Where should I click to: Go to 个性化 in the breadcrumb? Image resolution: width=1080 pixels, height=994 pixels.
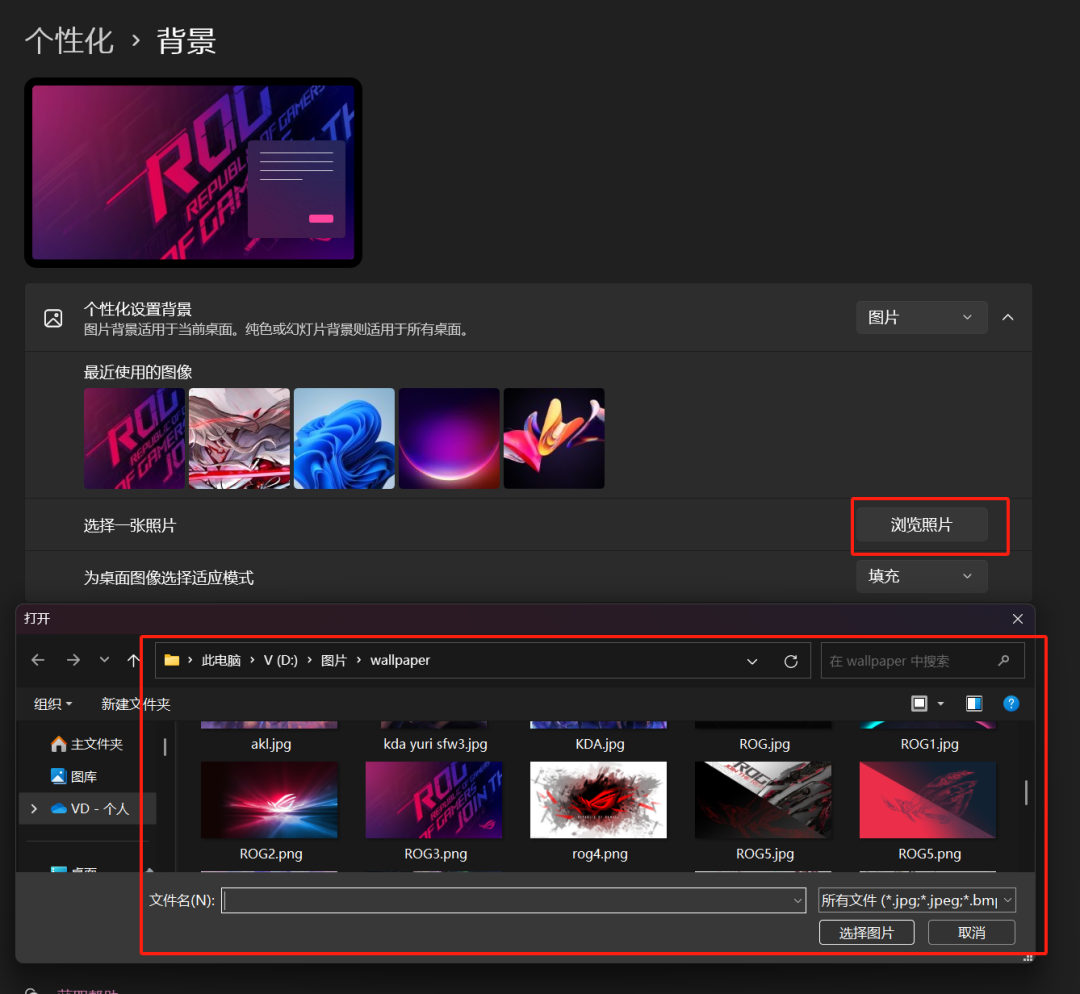69,41
